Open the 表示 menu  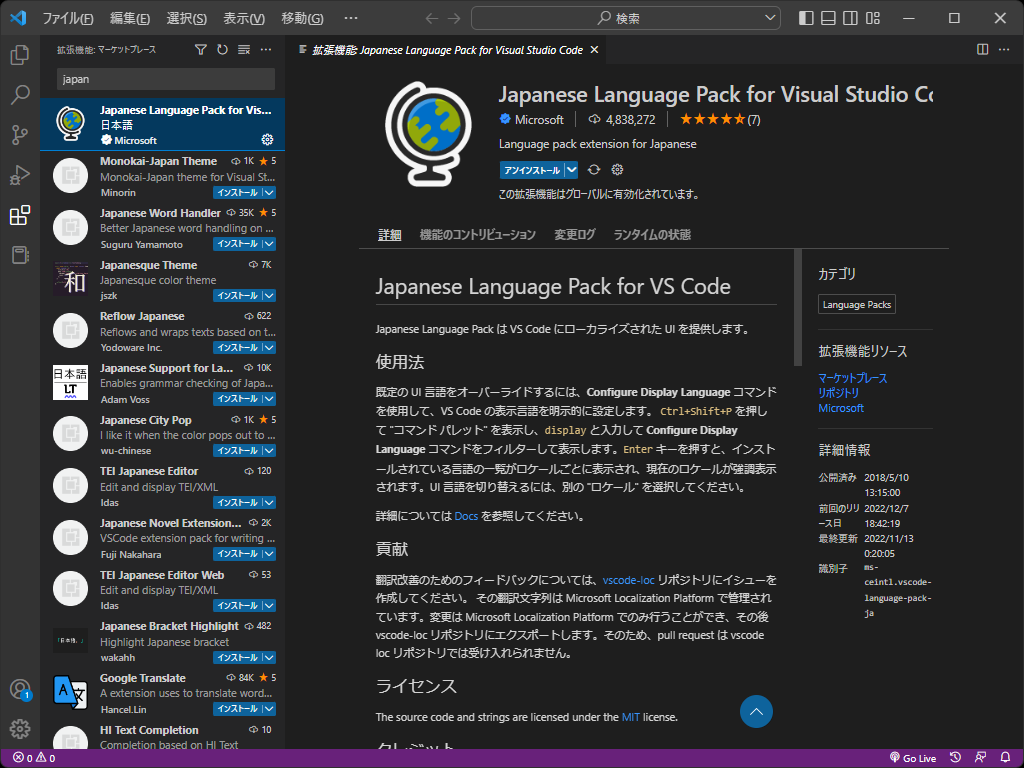(244, 18)
